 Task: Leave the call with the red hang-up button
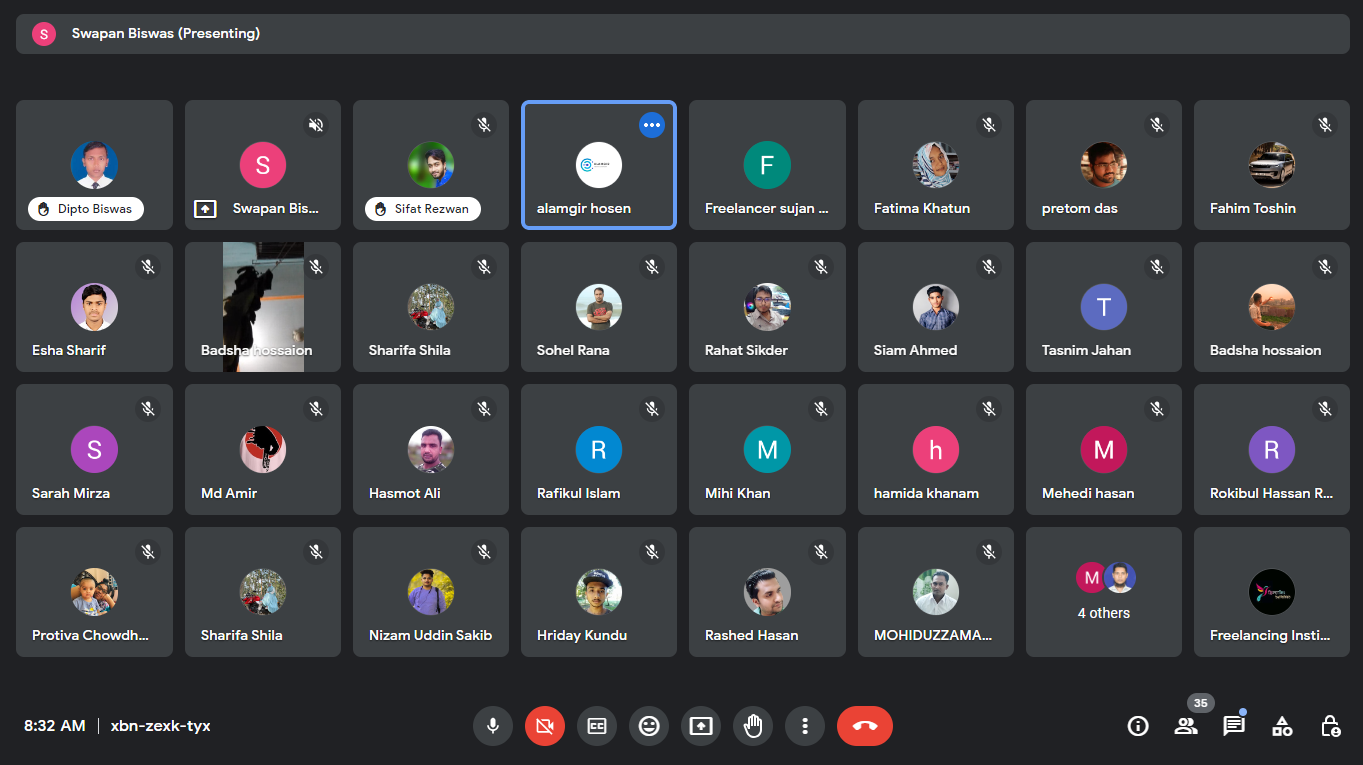(865, 726)
